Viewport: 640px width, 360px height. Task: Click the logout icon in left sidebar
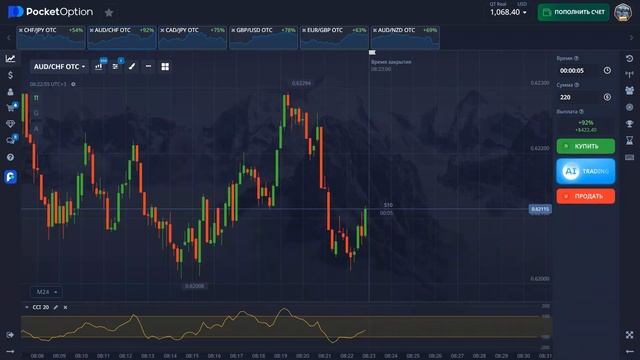click(10, 335)
